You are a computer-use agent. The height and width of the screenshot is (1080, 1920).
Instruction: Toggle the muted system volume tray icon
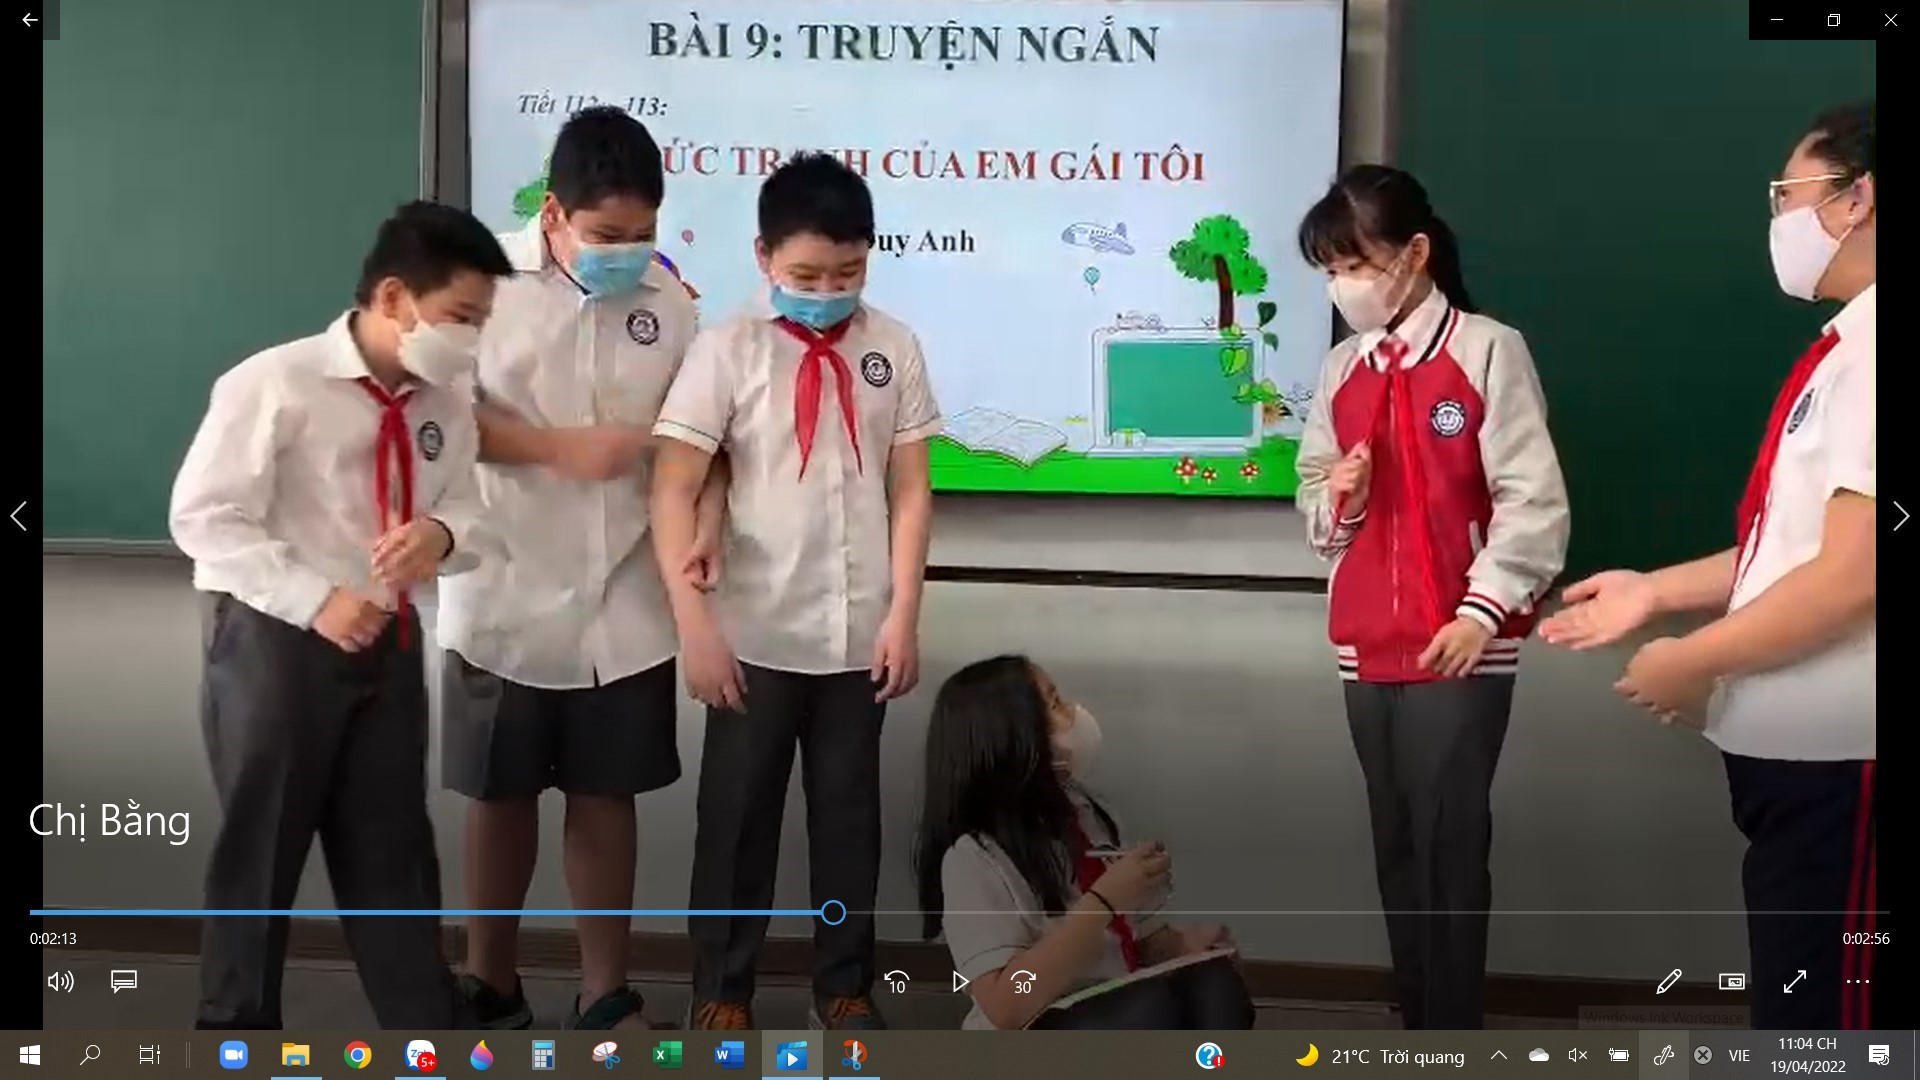tap(1578, 1055)
